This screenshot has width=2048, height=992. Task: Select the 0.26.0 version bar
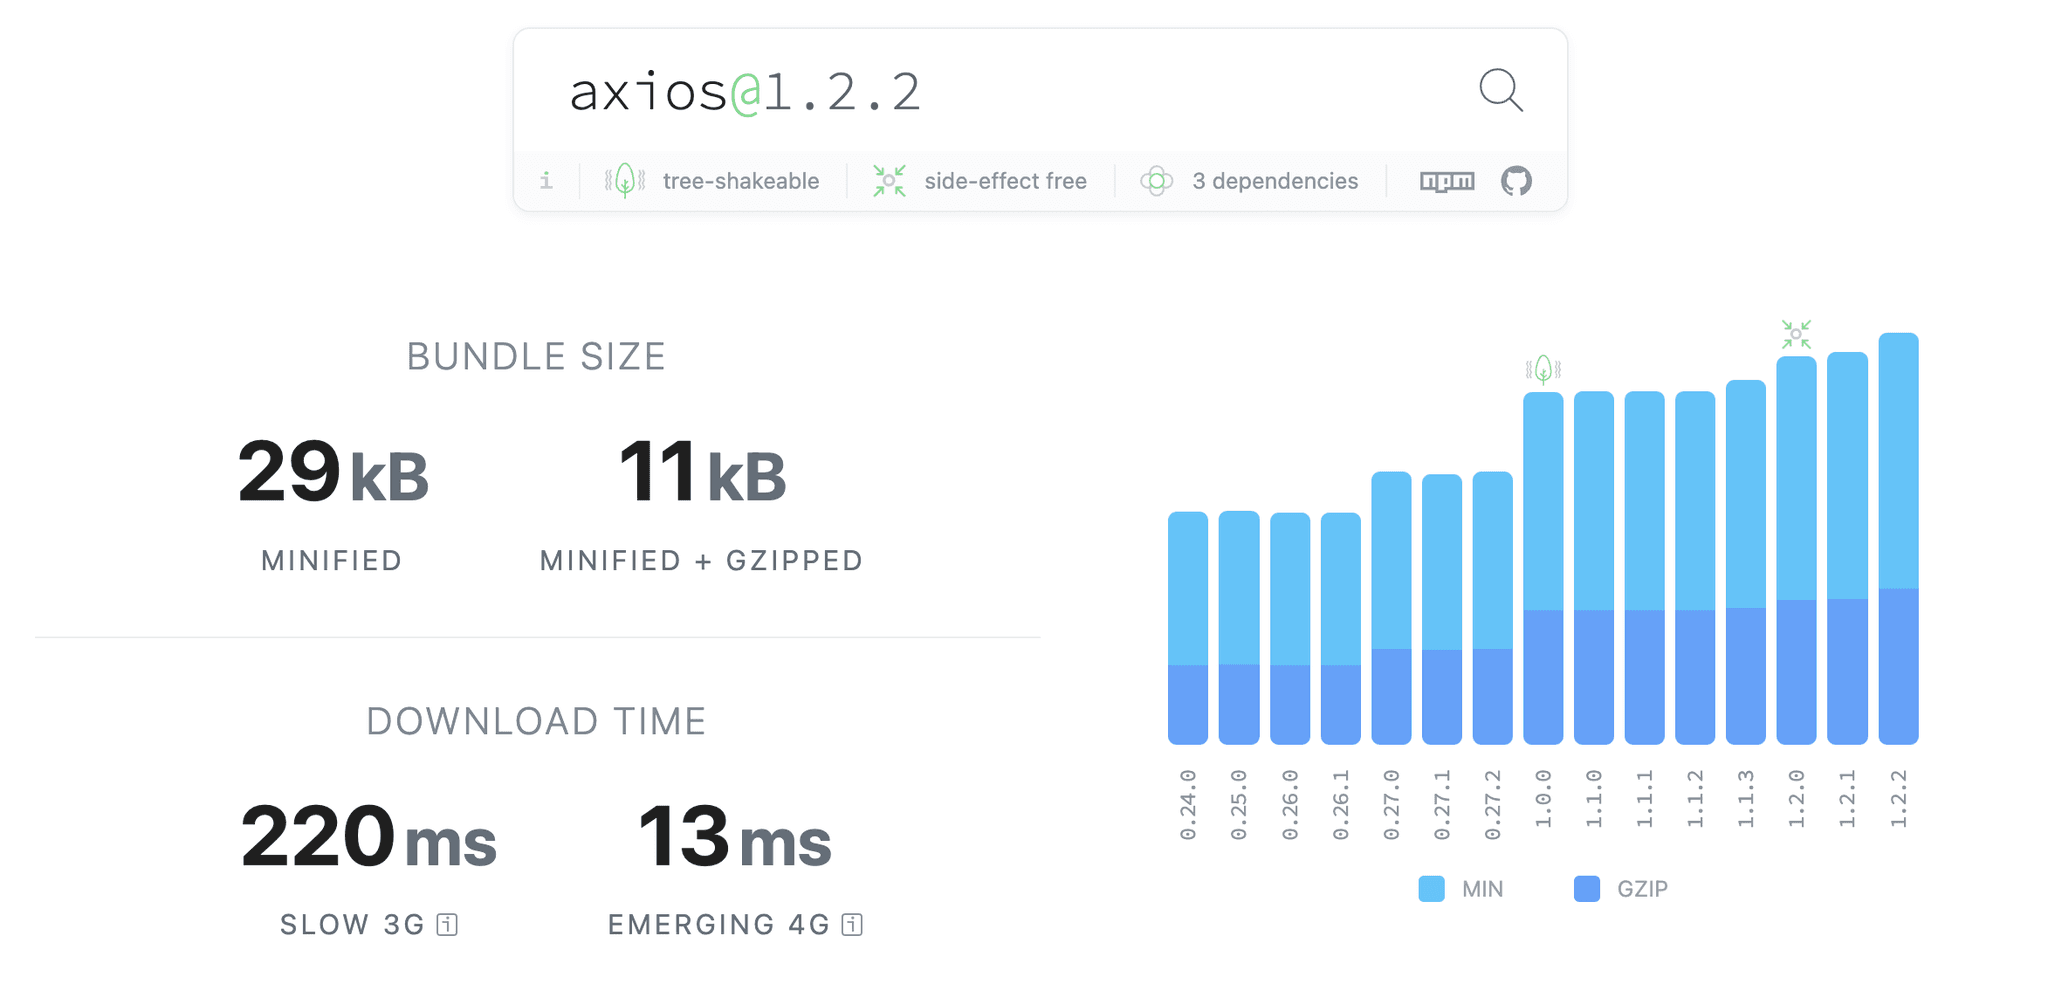coord(1290,629)
